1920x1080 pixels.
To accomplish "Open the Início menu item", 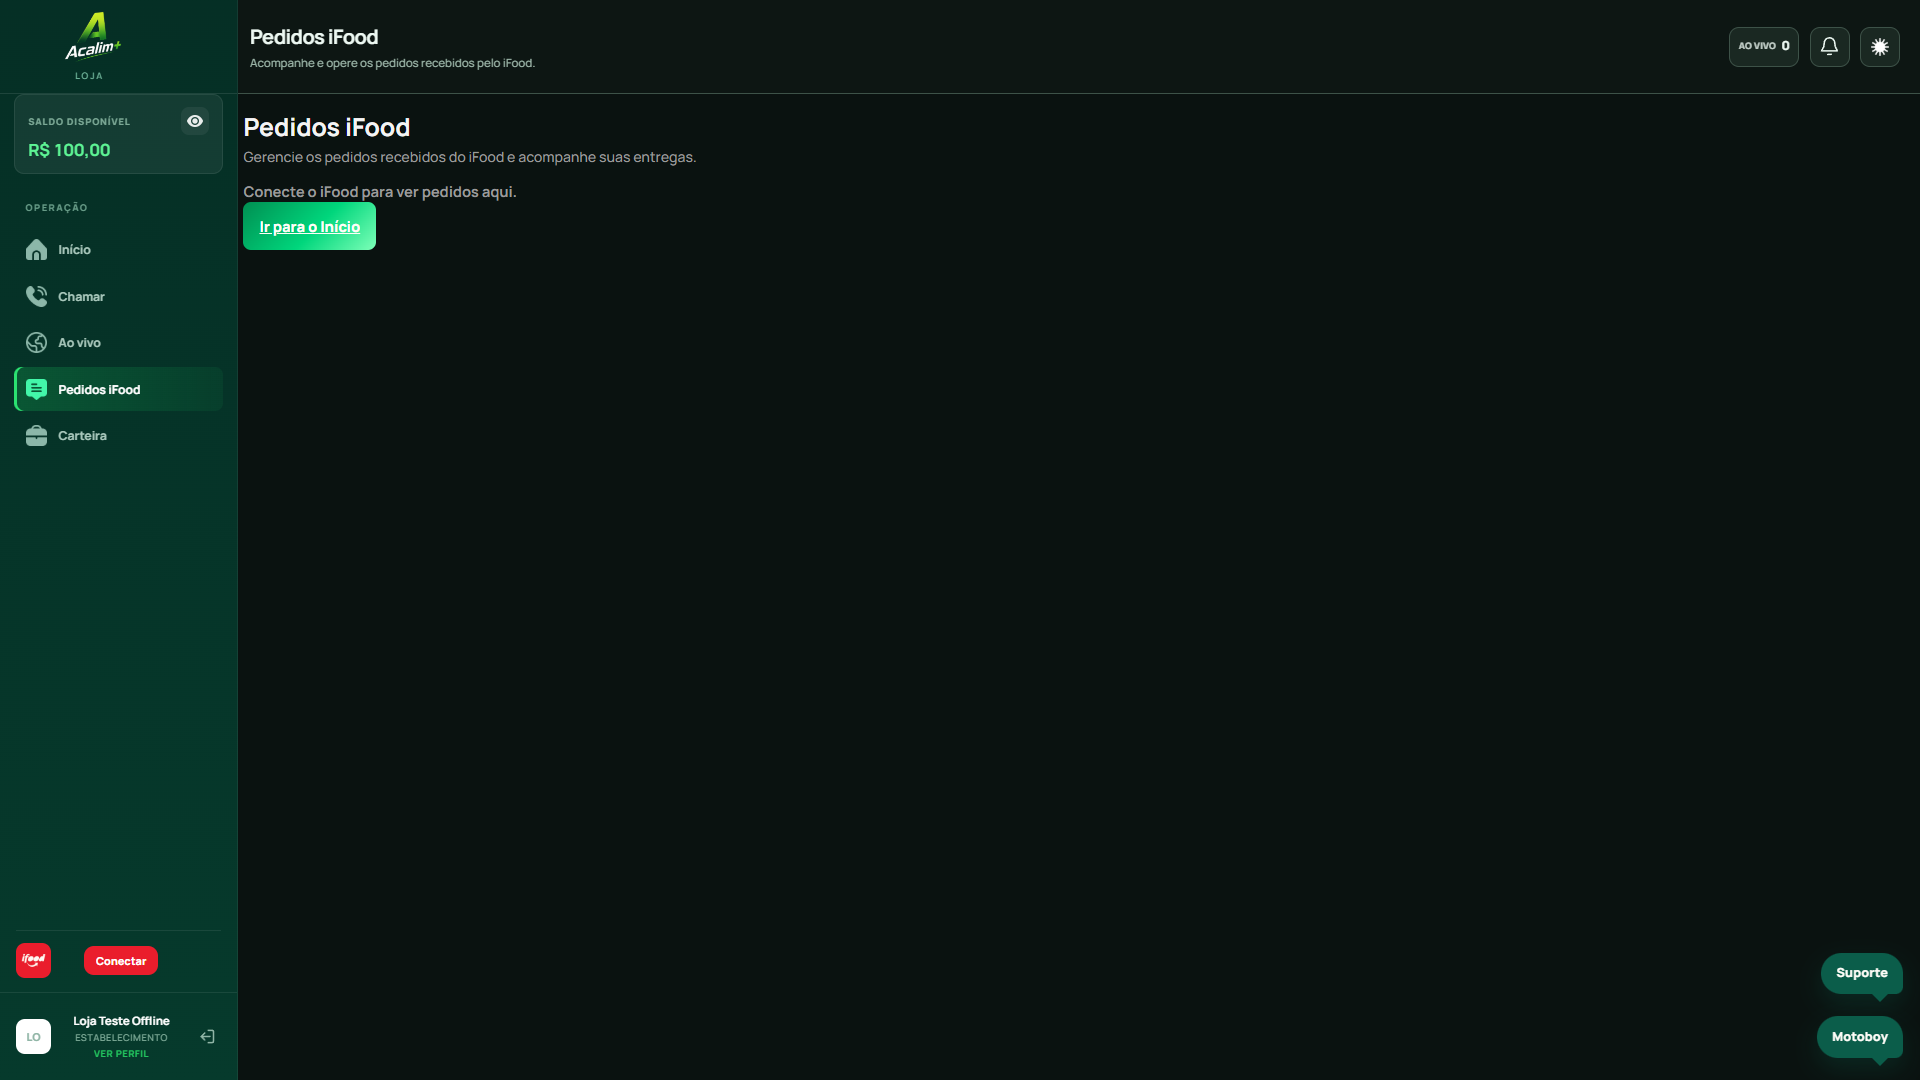I will (118, 250).
